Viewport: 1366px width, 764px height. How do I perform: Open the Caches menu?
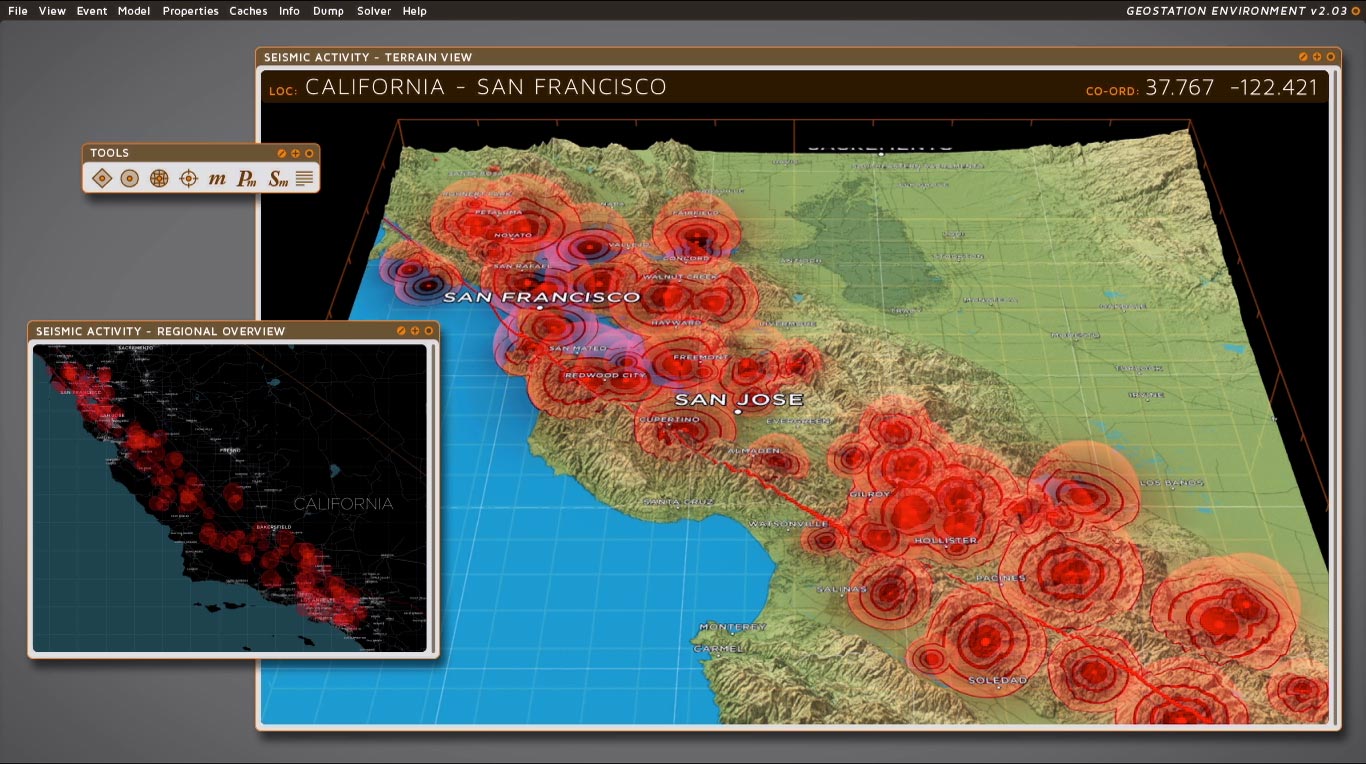[248, 11]
